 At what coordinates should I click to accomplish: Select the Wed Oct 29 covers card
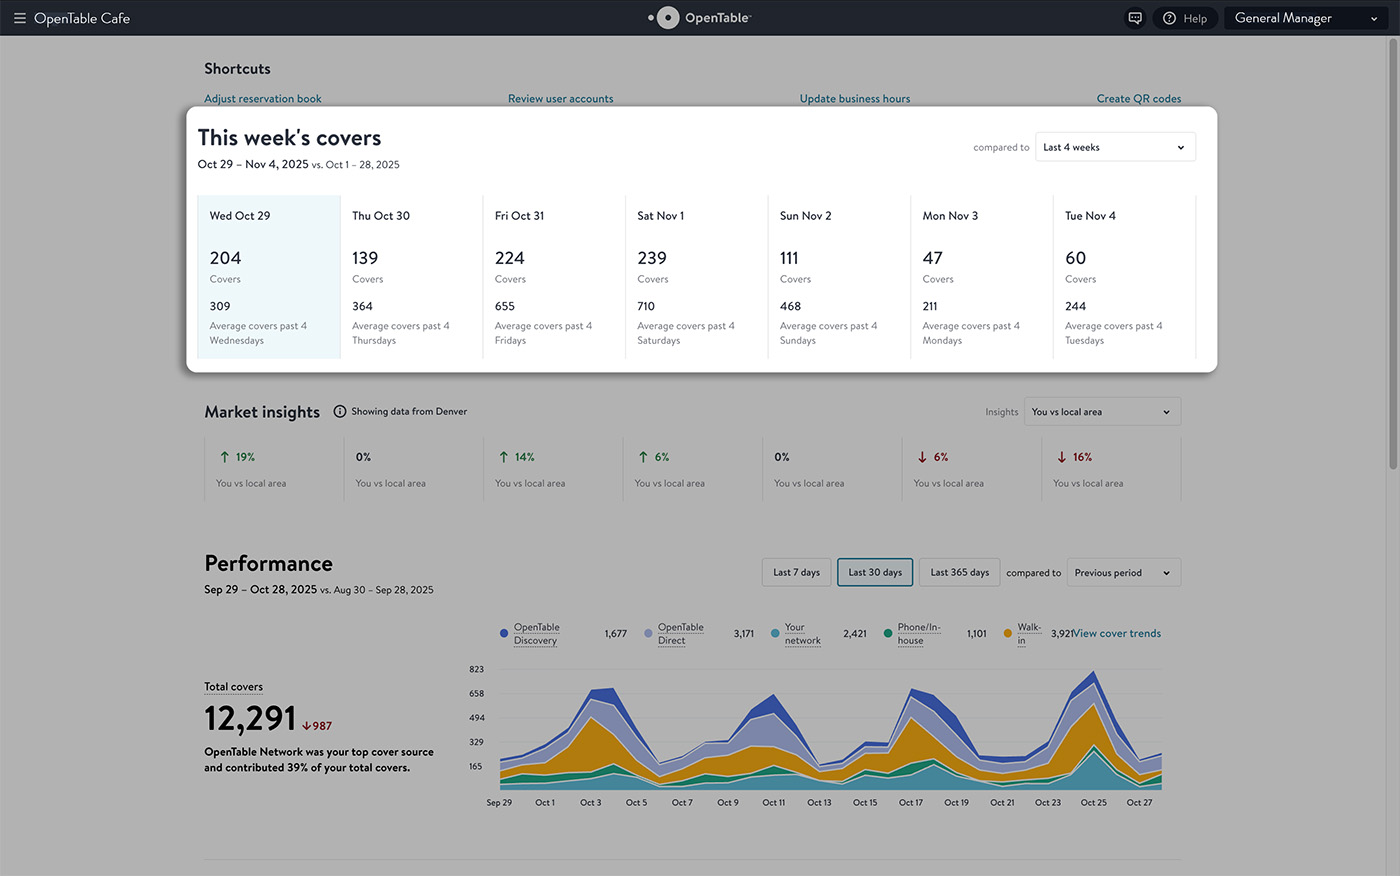point(269,277)
